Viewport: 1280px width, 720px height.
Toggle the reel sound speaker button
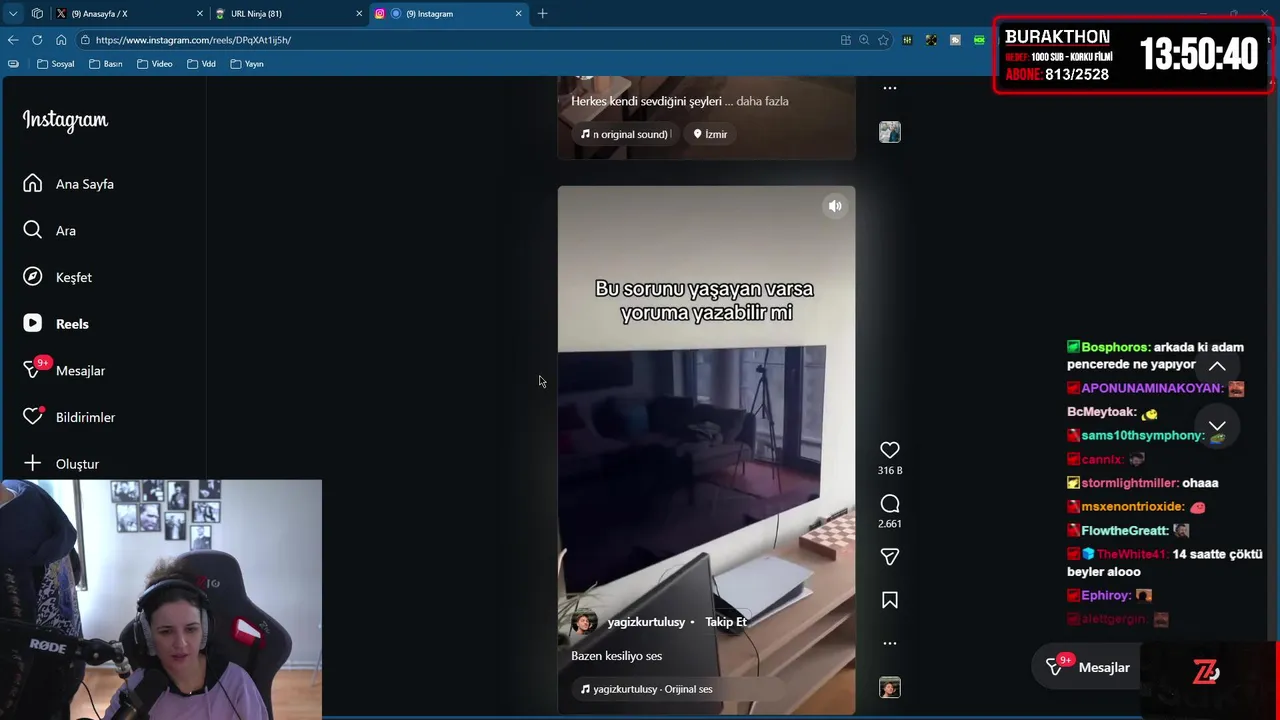835,206
